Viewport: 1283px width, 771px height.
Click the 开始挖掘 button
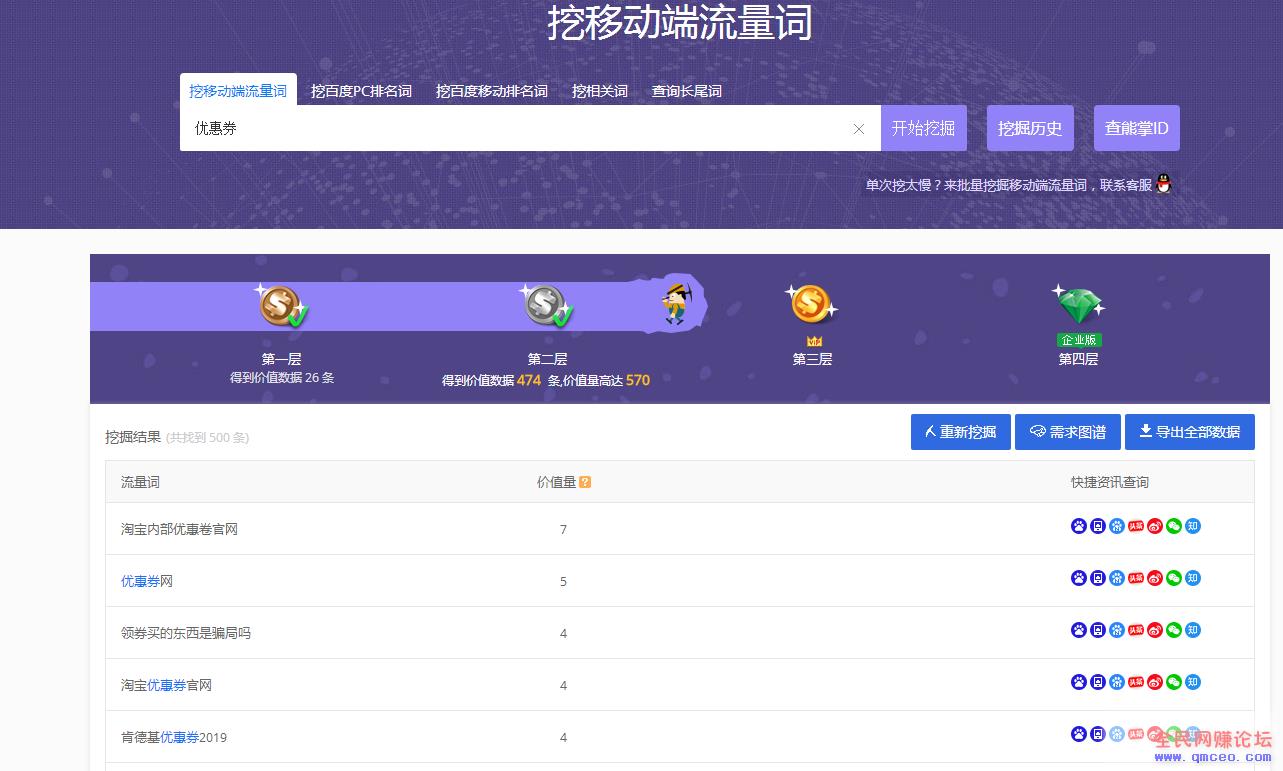coord(923,128)
